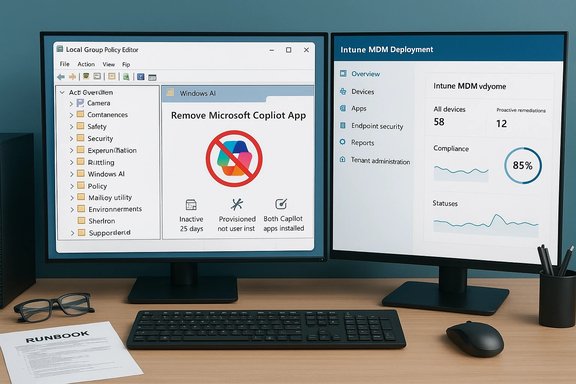Open Endpoint security in Intune navigation
The image size is (576, 384).
point(377,126)
